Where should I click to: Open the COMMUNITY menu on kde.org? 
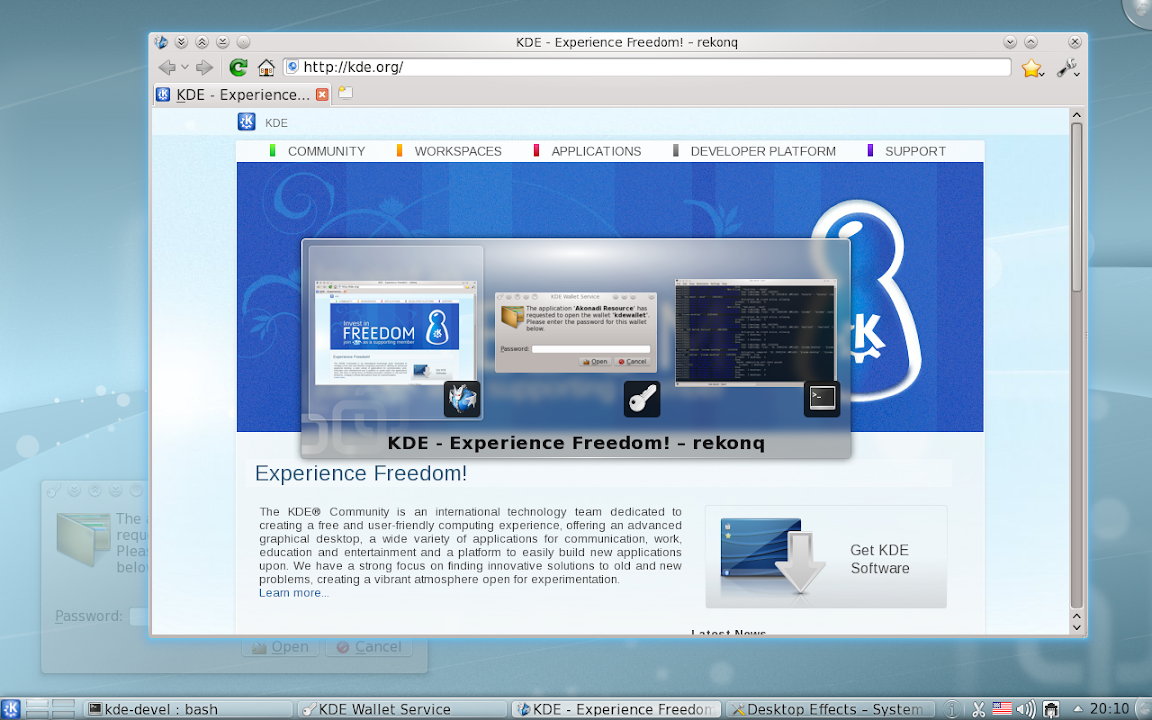pos(326,151)
